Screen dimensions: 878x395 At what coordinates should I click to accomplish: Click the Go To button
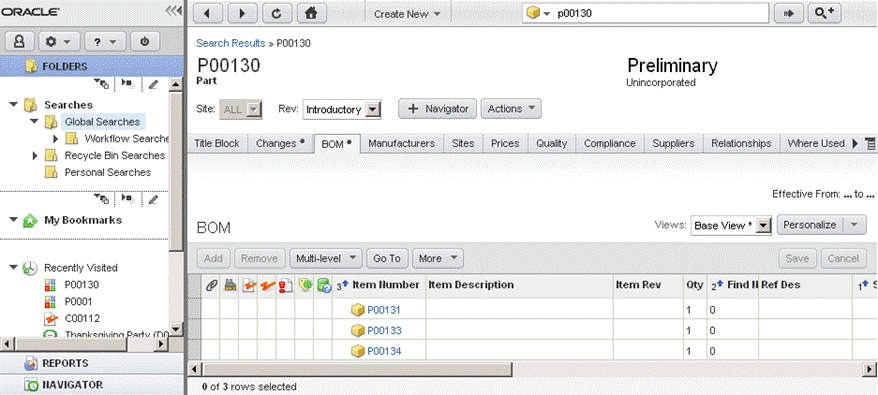(x=387, y=258)
